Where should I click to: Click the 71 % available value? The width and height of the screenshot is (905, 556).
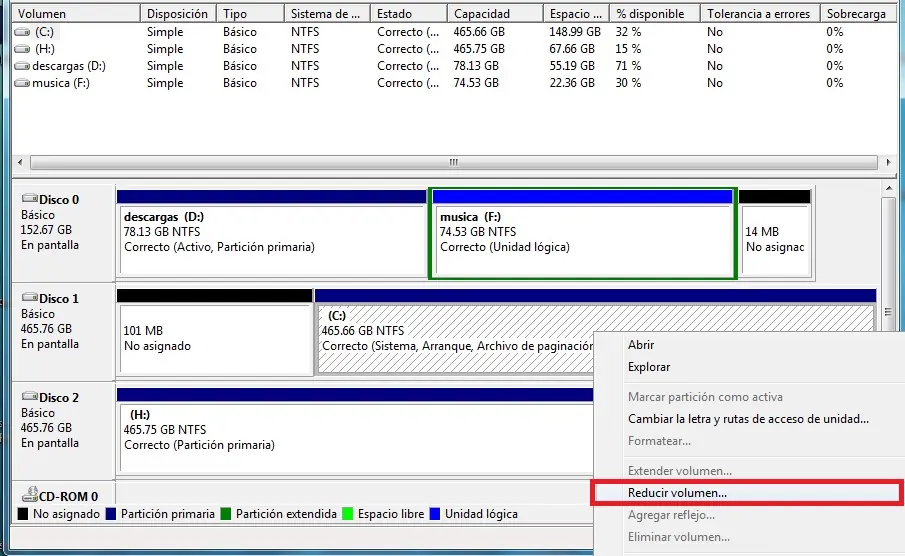tap(628, 66)
